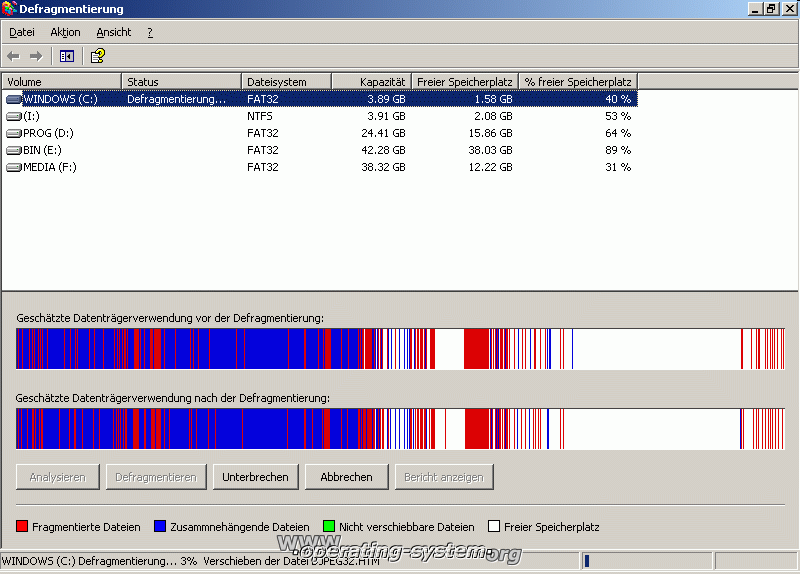This screenshot has height=574, width=800.
Task: Open the ? help menu
Action: pos(150,32)
